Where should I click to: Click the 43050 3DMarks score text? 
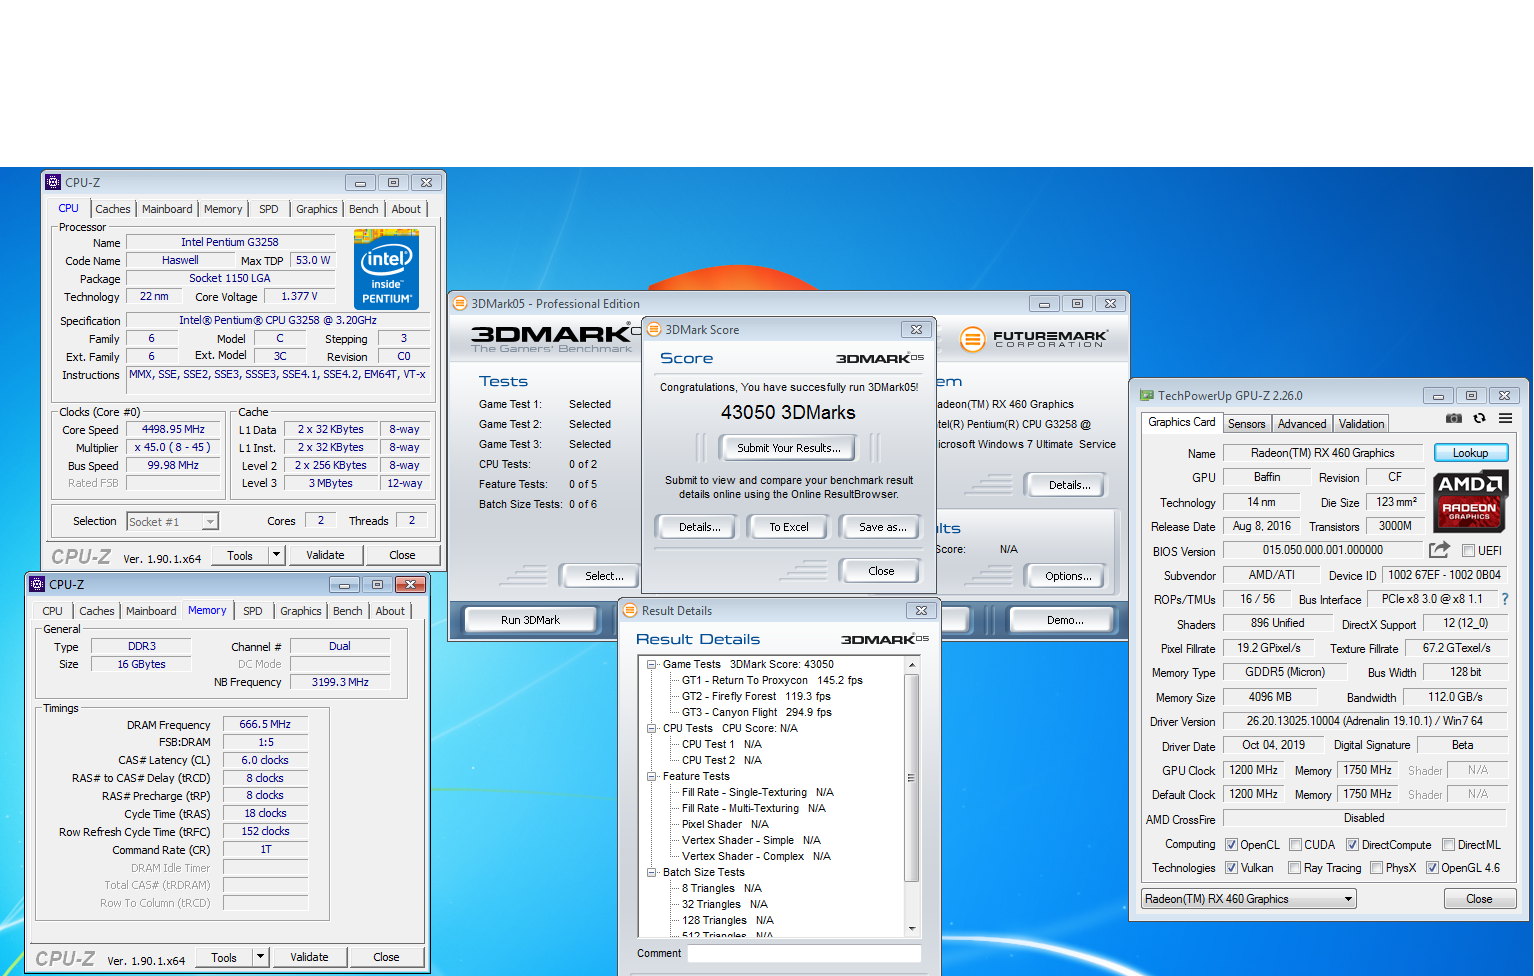point(788,413)
